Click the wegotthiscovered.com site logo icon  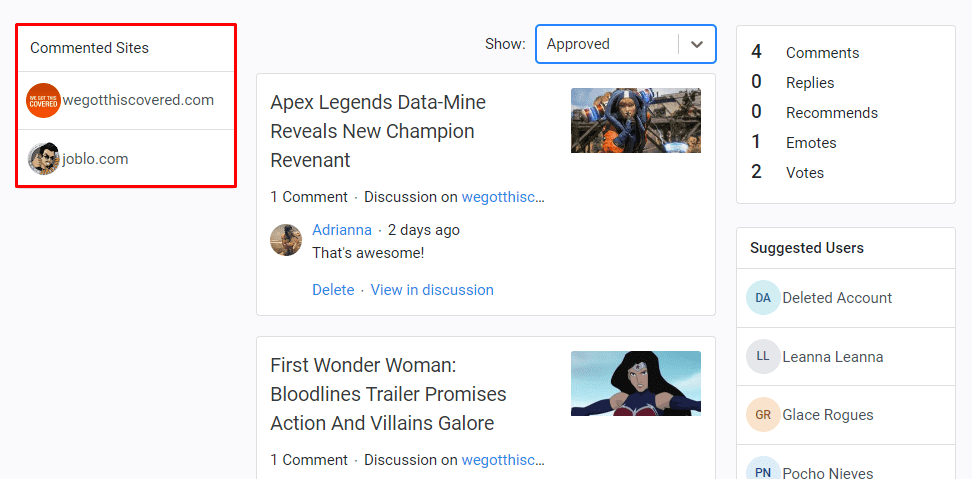coord(43,100)
